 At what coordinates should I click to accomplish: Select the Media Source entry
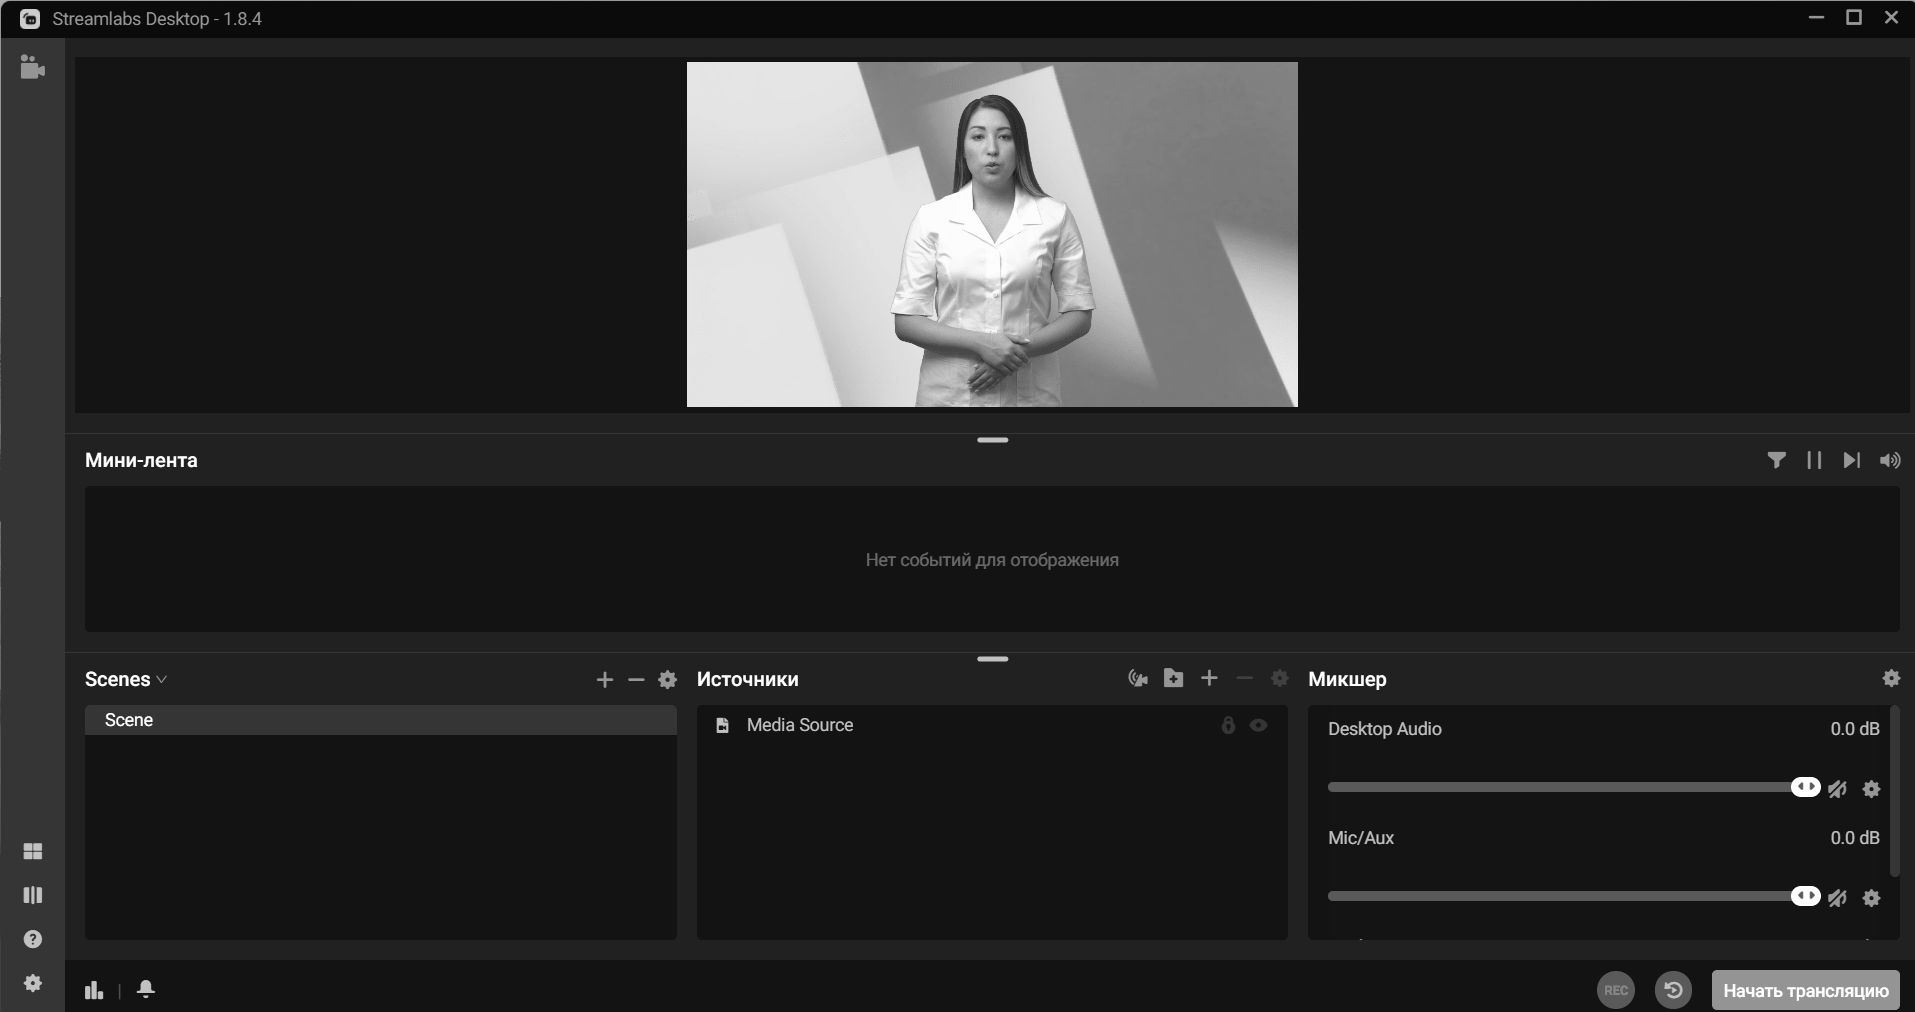(800, 725)
